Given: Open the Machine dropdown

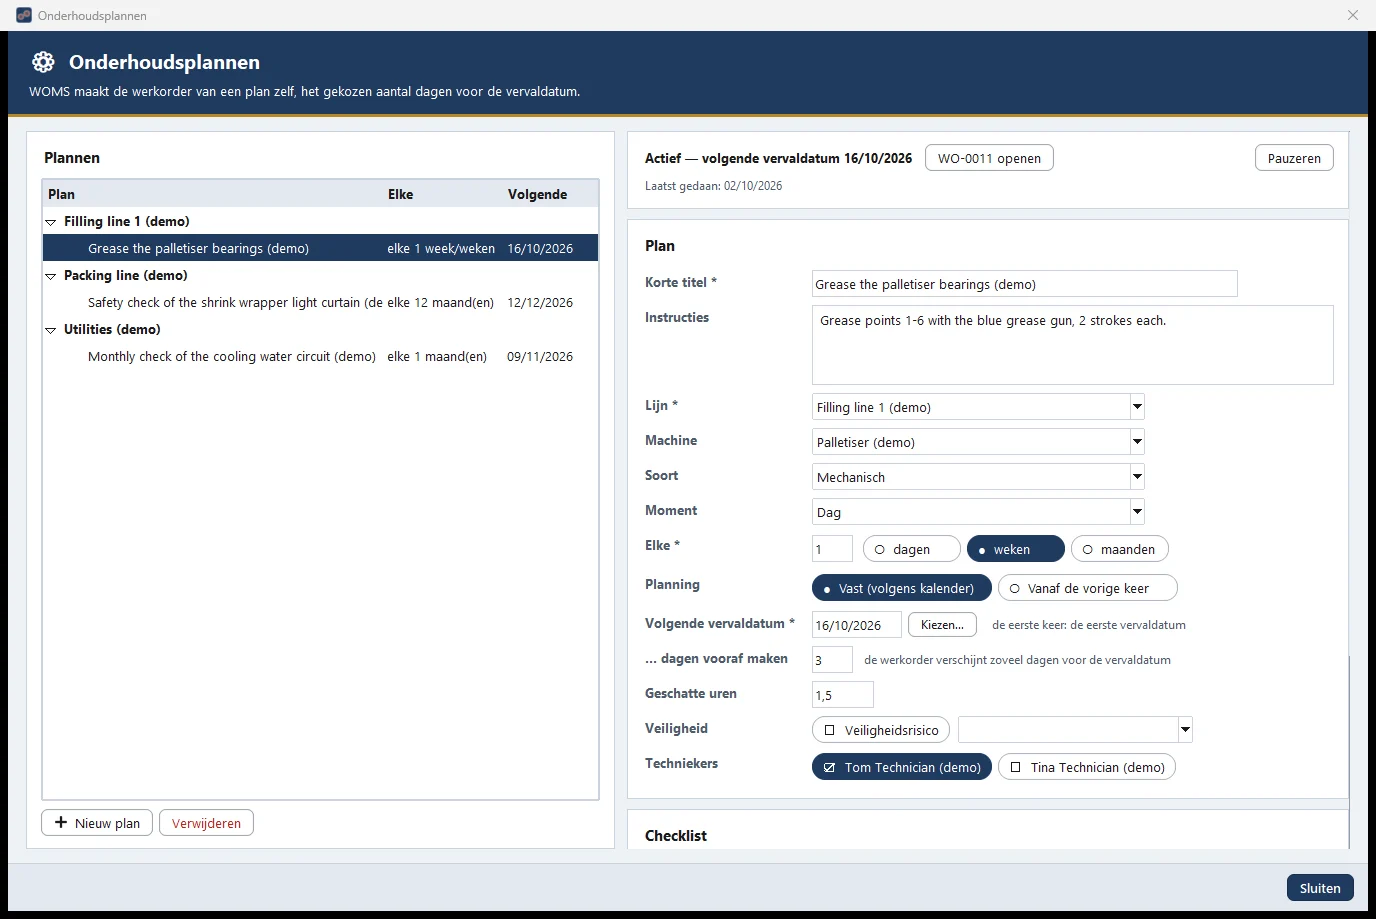Looking at the screenshot, I should [978, 442].
